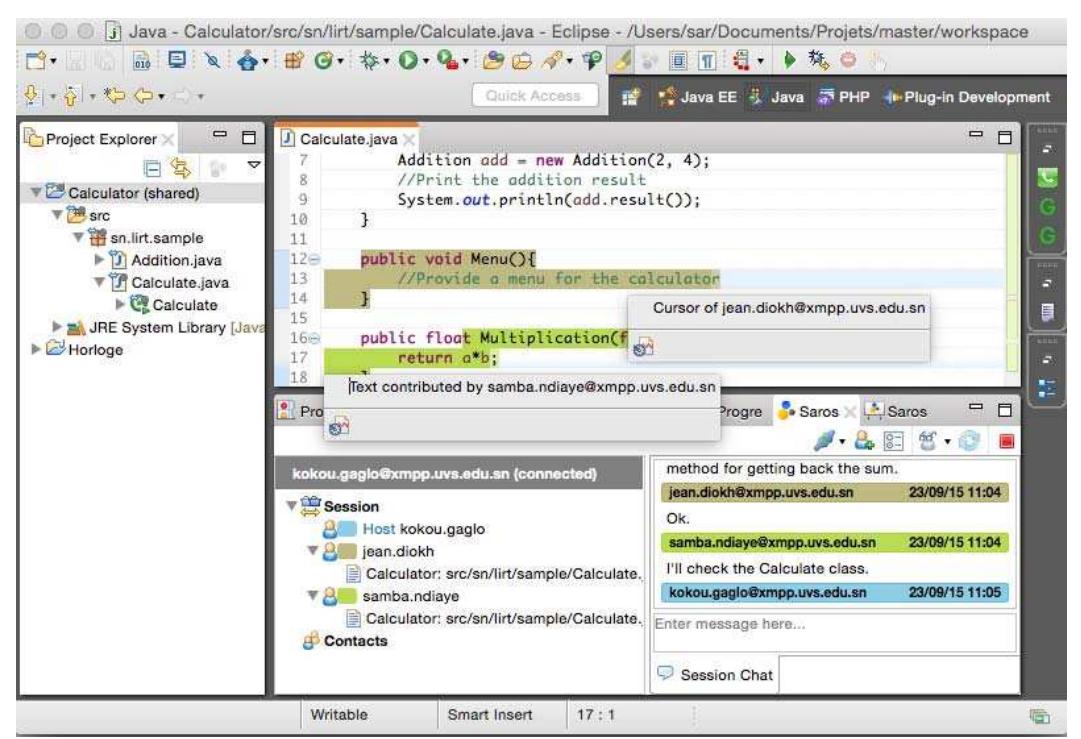This screenshot has width=1081, height=739.
Task: Click the Previous Annotation yellow up arrow
Action: [x=71, y=95]
